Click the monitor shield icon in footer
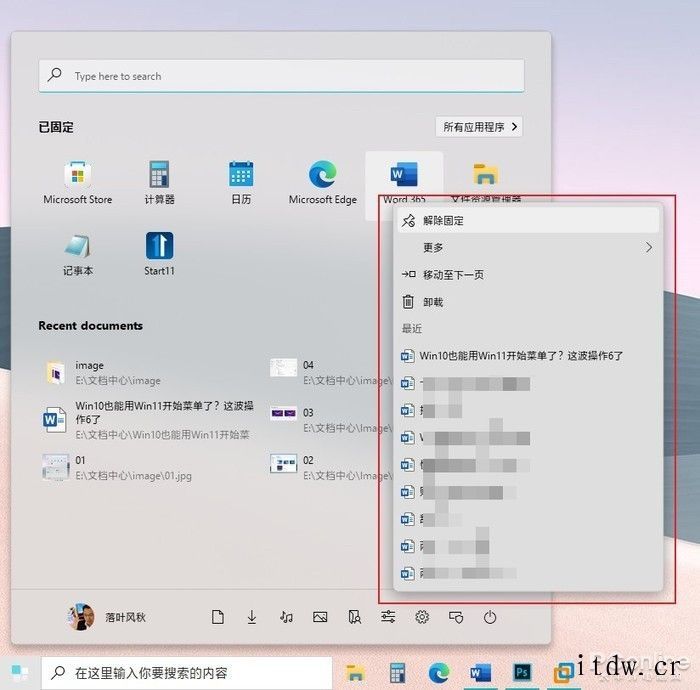700x690 pixels. pyautogui.click(x=456, y=617)
